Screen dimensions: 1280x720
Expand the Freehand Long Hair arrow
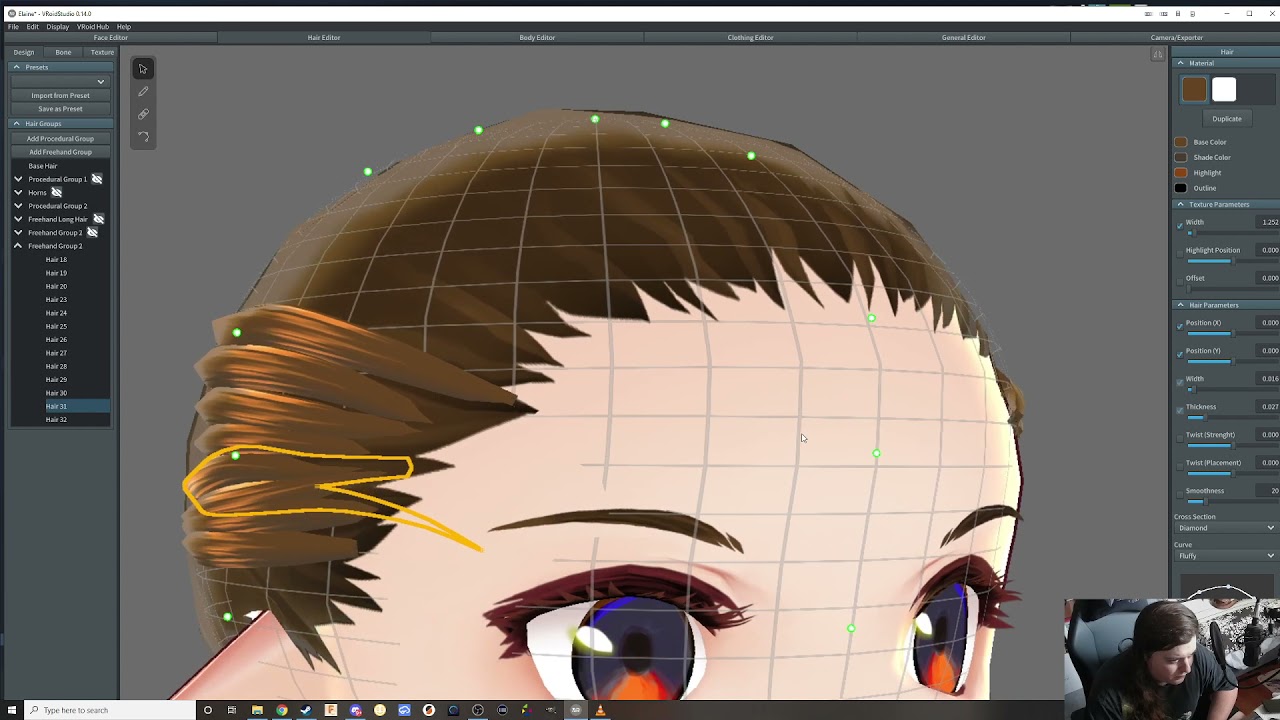pyautogui.click(x=18, y=219)
